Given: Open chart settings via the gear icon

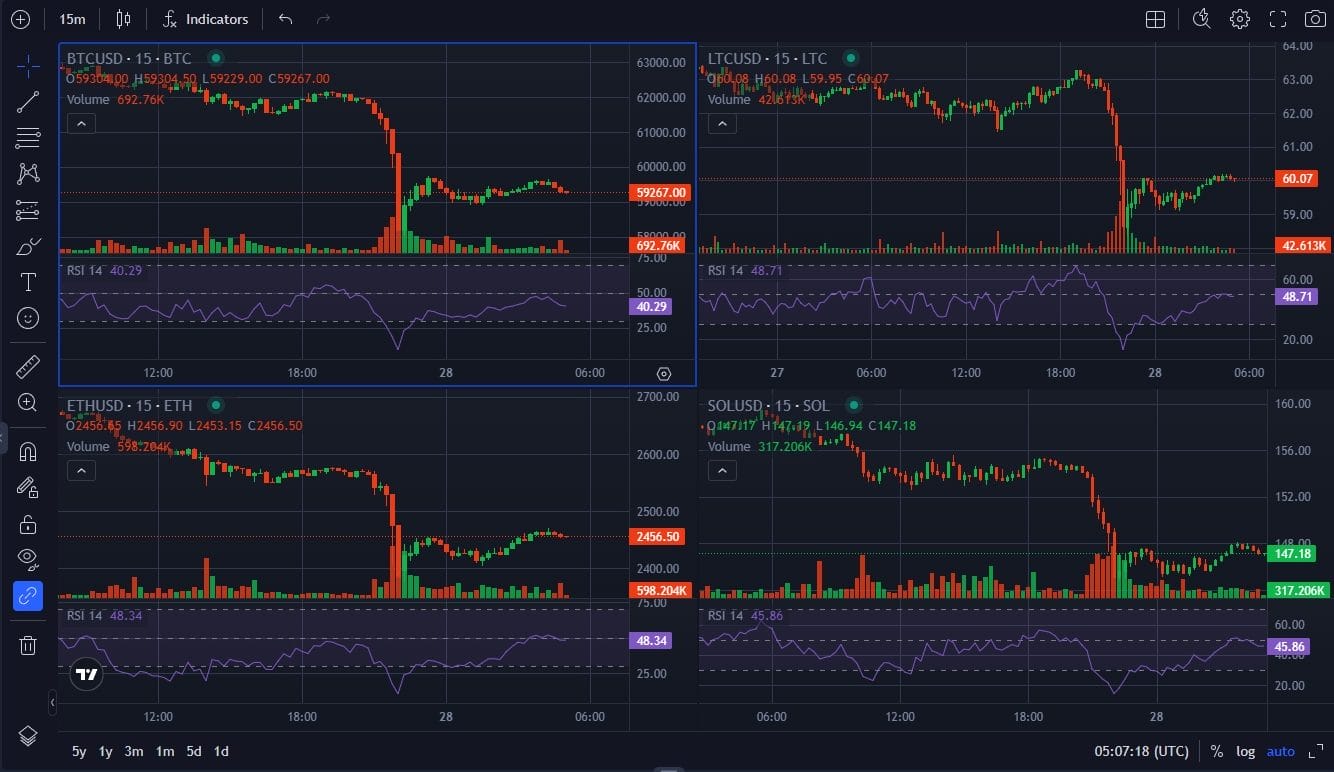Looking at the screenshot, I should pyautogui.click(x=1239, y=18).
